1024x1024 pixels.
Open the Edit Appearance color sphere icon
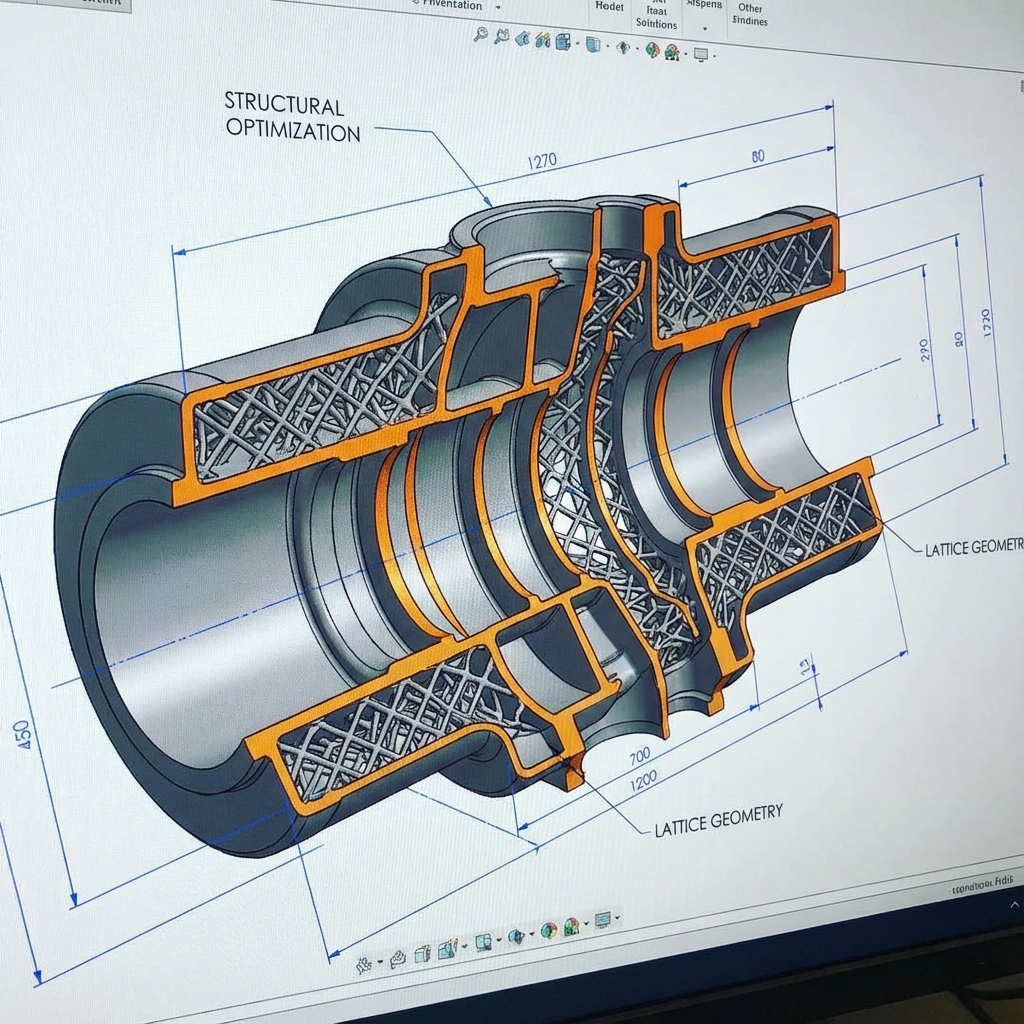(651, 49)
